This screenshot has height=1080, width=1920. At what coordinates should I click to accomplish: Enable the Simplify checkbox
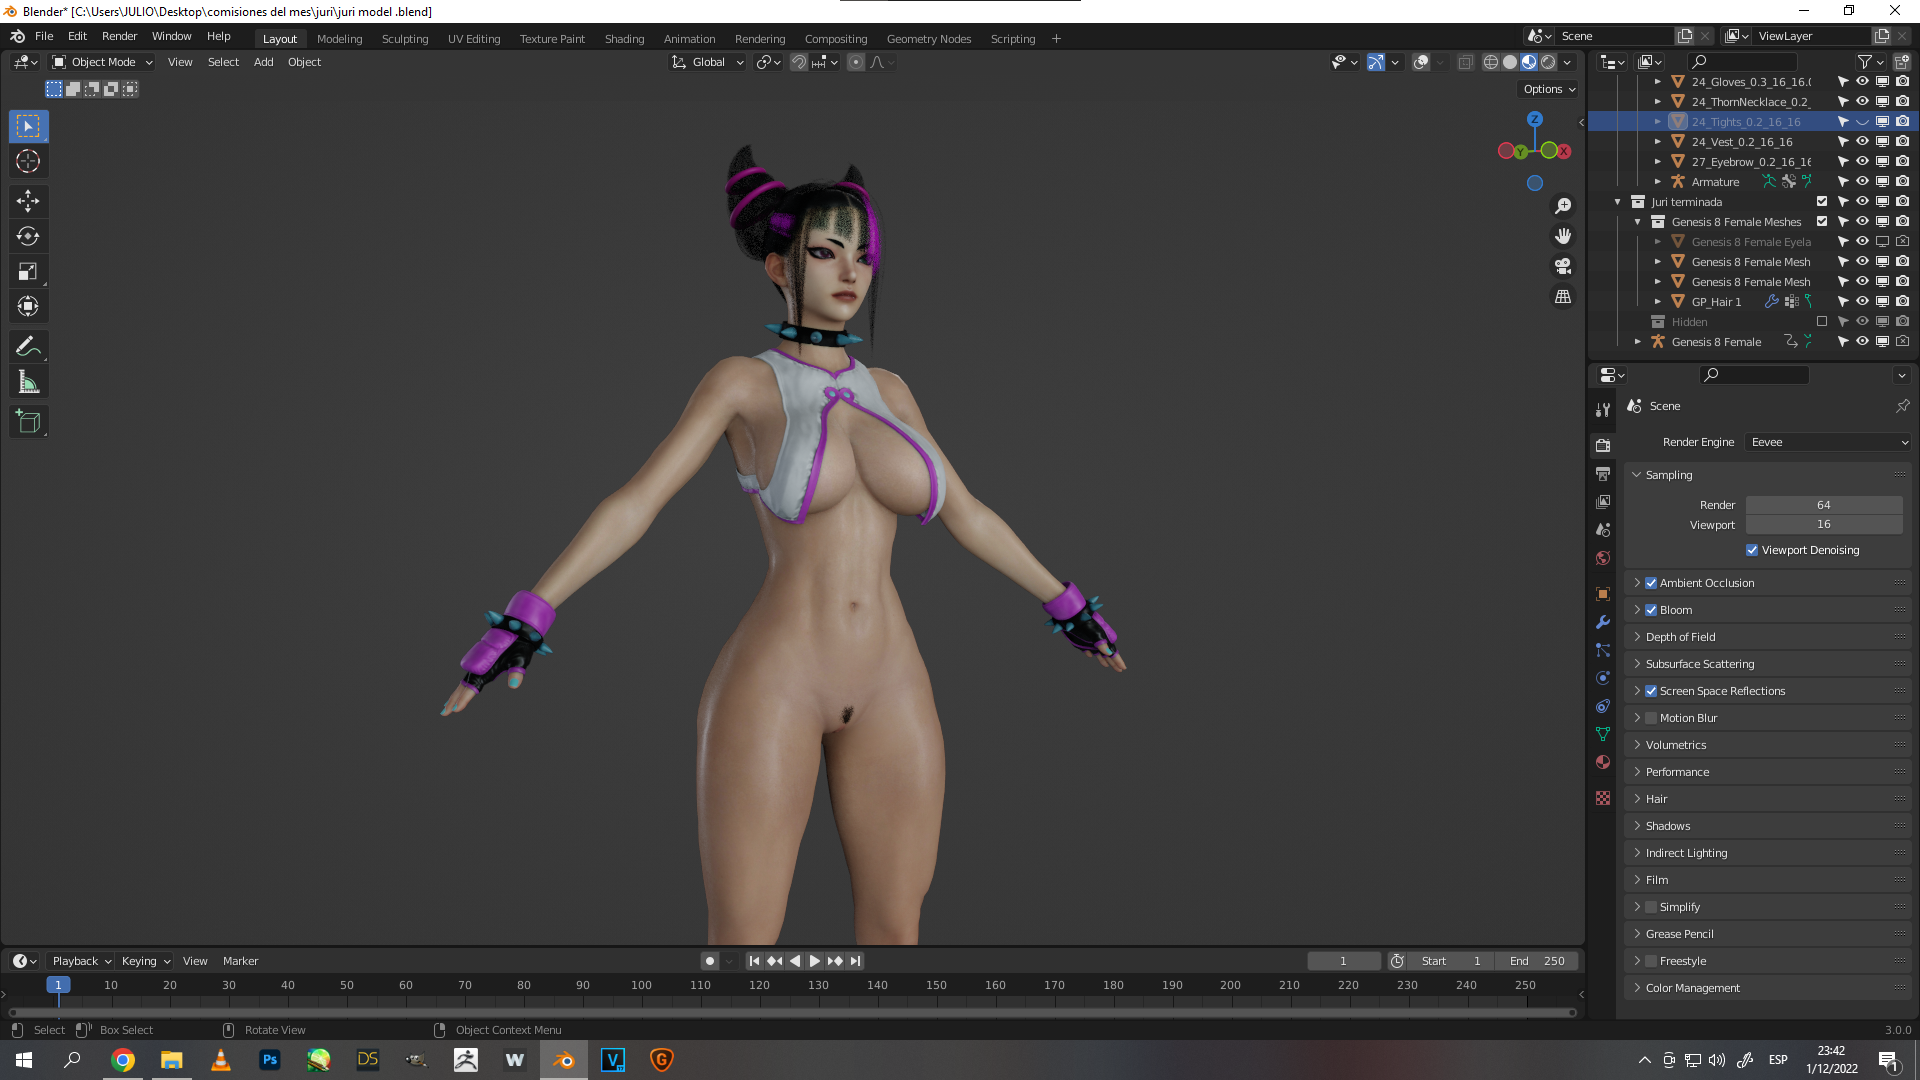[x=1651, y=907]
